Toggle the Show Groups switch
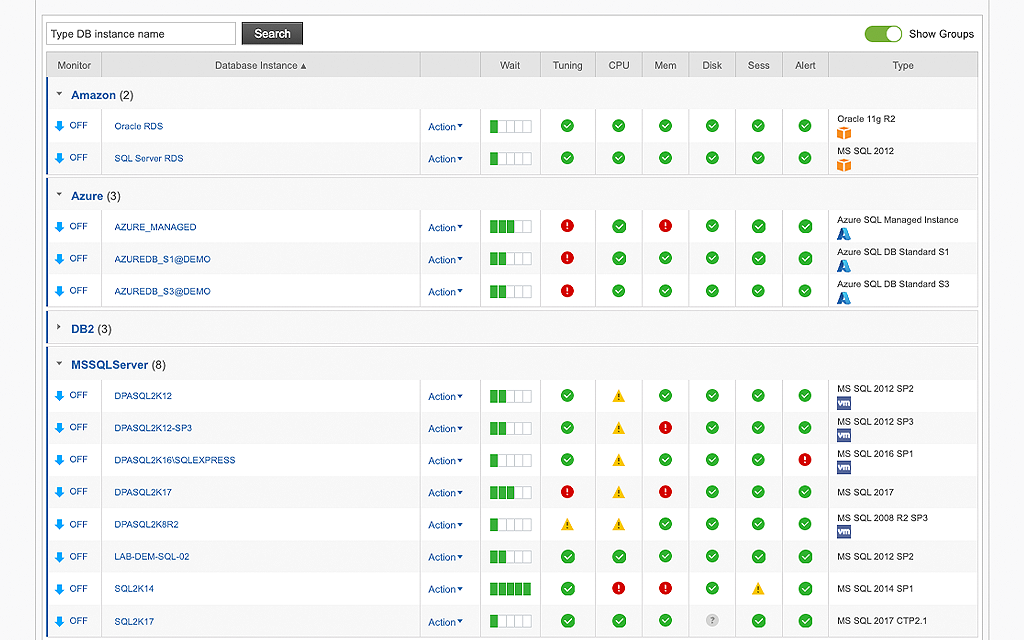Image resolution: width=1024 pixels, height=640 pixels. [883, 33]
